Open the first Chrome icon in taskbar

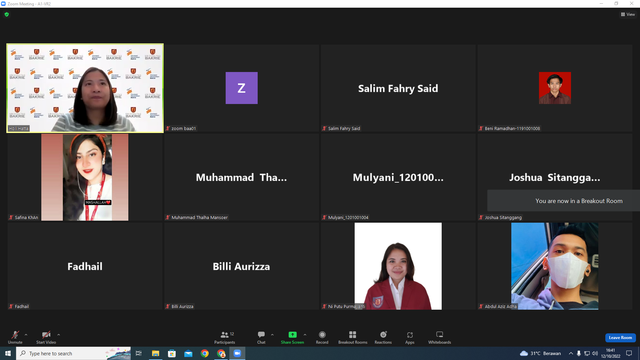(x=205, y=353)
